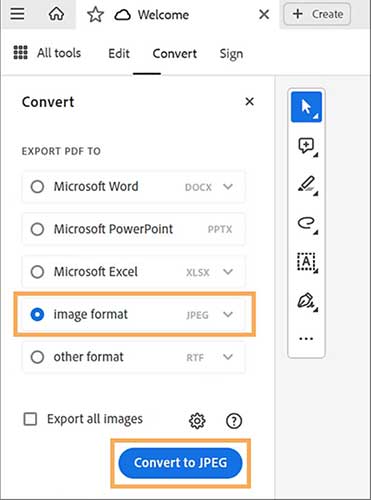The height and width of the screenshot is (500, 371).
Task: Switch to the Convert tab
Action: click(174, 53)
